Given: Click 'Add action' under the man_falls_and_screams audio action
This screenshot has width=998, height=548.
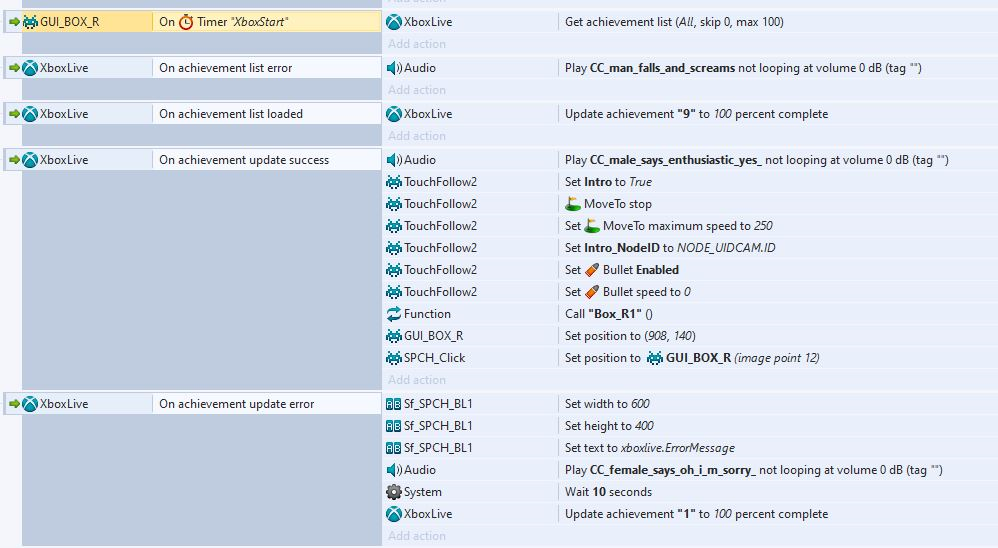Looking at the screenshot, I should point(417,90).
